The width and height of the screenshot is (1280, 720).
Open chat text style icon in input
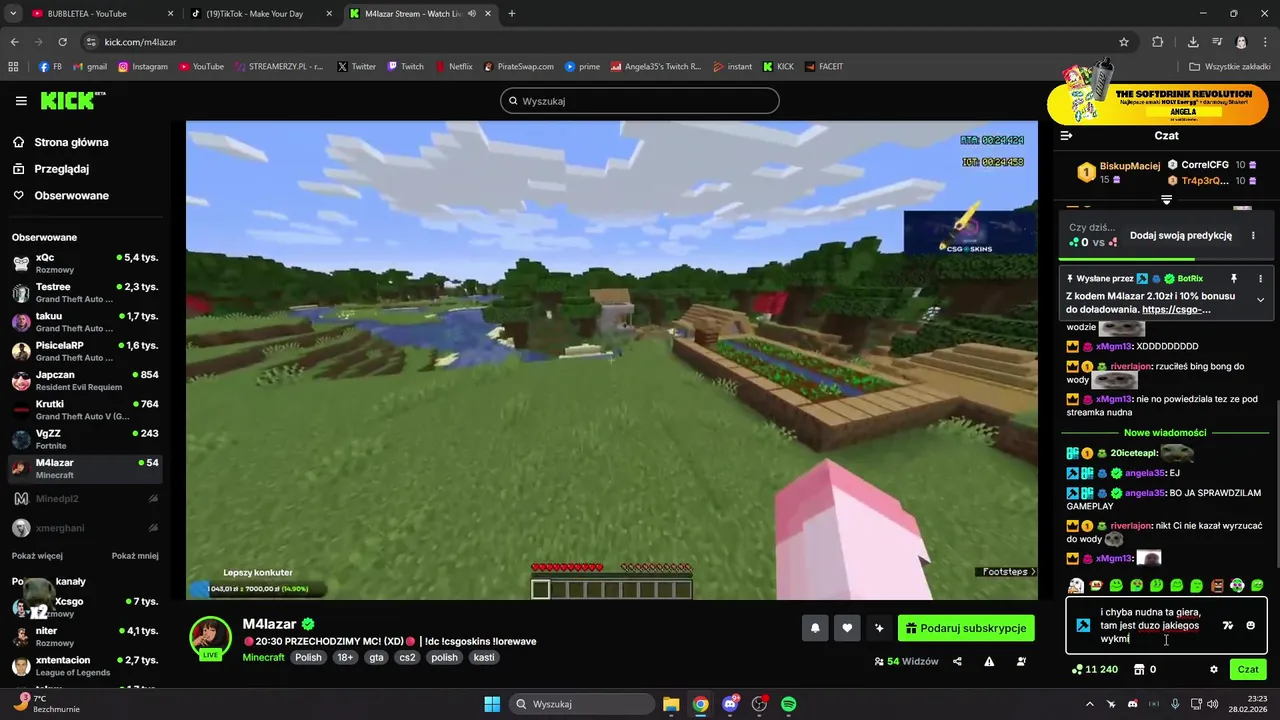(x=1228, y=626)
